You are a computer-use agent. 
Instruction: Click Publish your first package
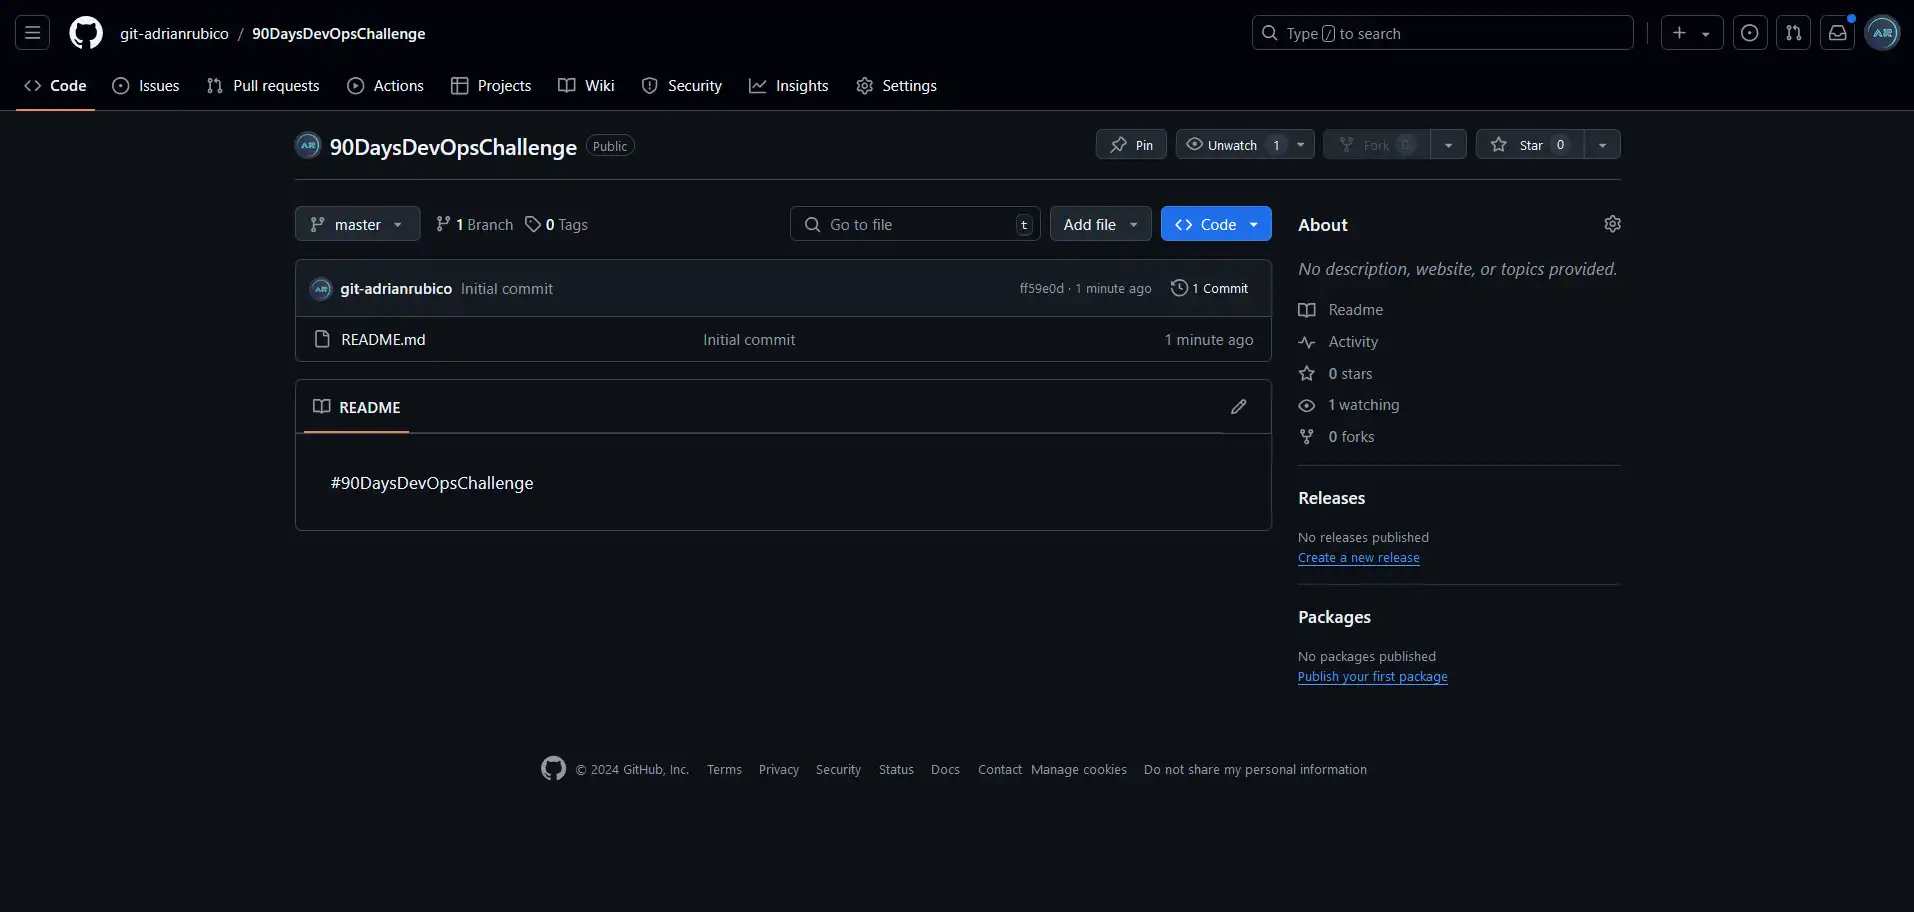tap(1372, 677)
